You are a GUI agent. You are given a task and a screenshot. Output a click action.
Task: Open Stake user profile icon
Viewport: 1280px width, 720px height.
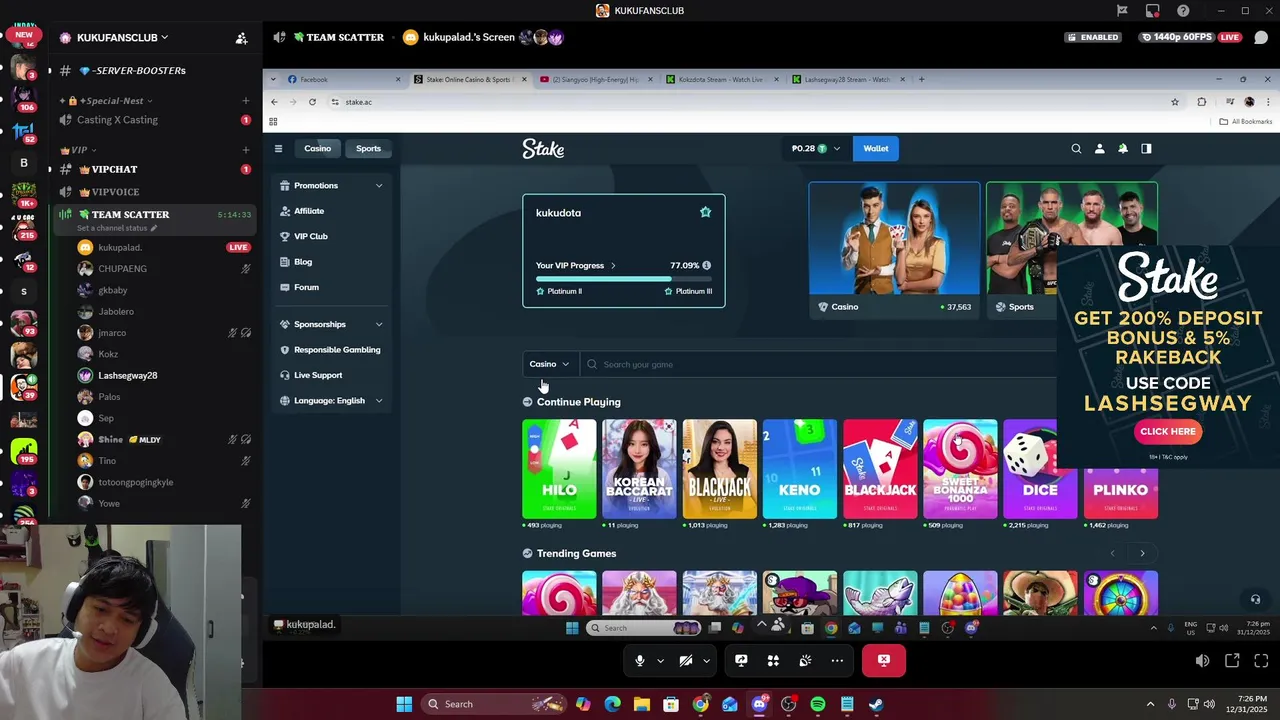point(1099,148)
